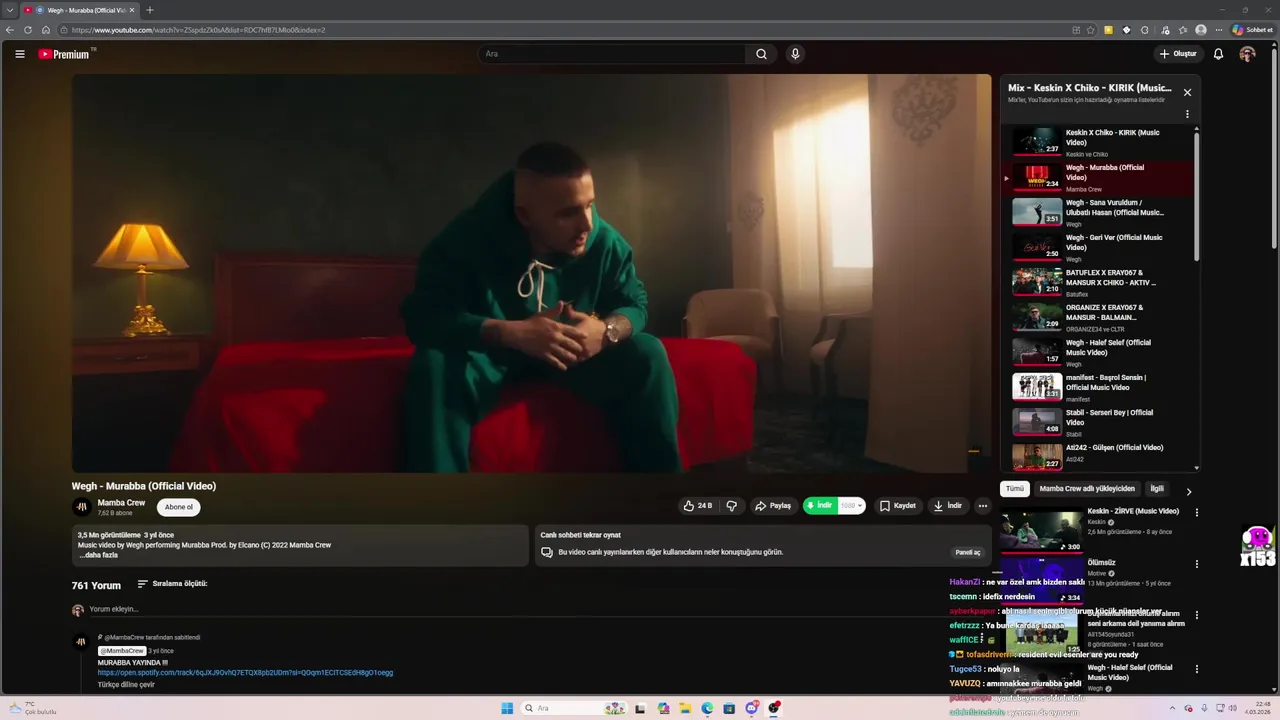Subscribe with Abone ol button
This screenshot has height=720, width=1280.
[x=179, y=507]
